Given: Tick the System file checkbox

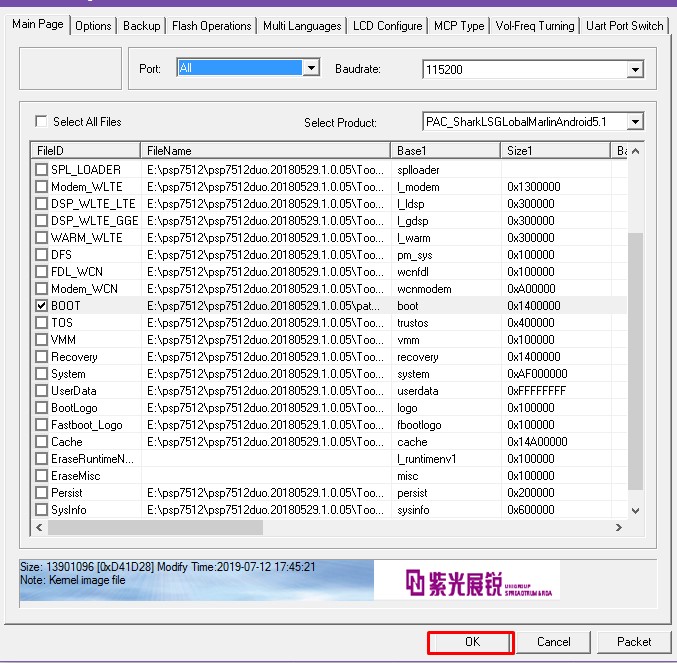Looking at the screenshot, I should 41,374.
